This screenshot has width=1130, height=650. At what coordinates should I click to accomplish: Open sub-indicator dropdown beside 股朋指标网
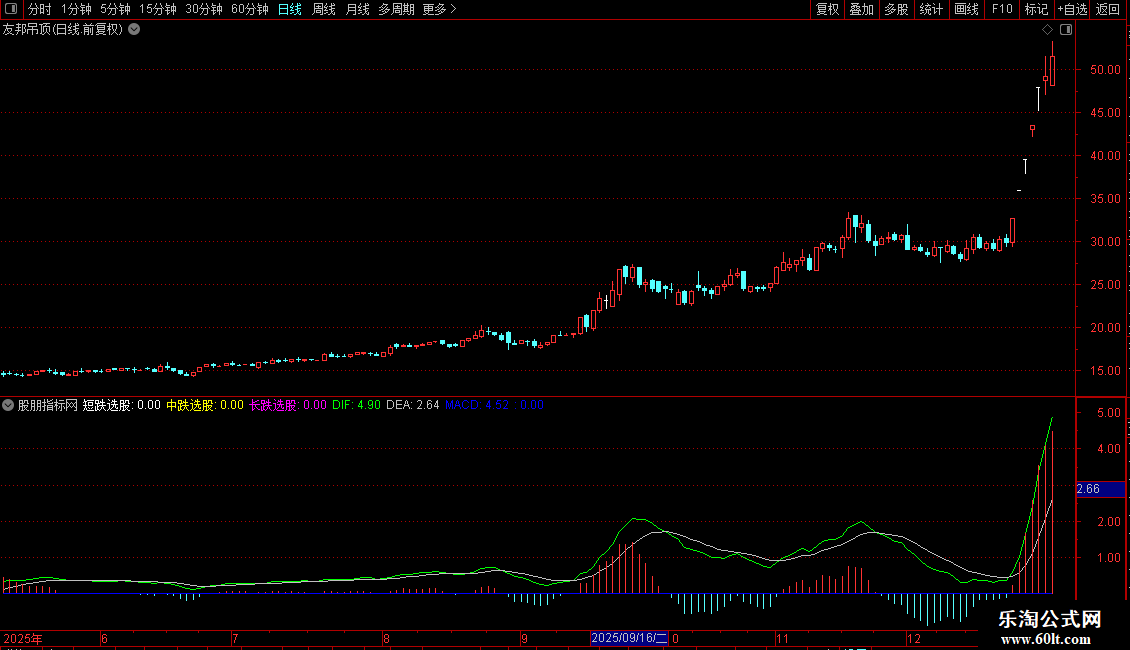click(x=8, y=405)
